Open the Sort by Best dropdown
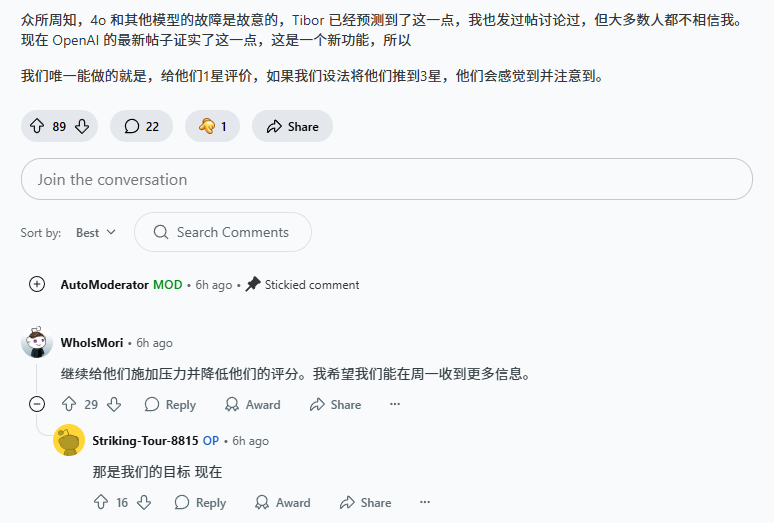Screen dimensions: 774x523 [96, 232]
